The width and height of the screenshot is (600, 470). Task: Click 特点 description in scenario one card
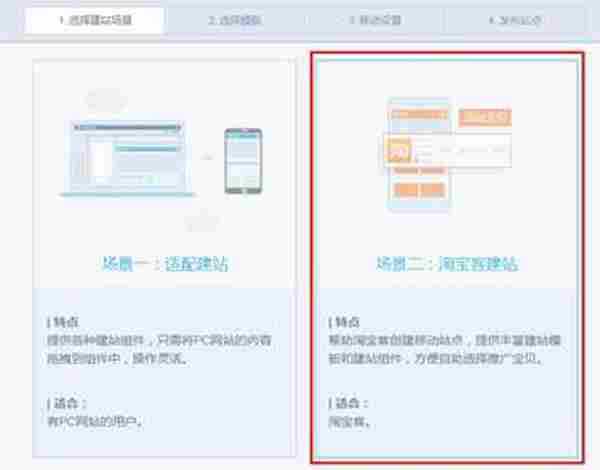click(x=165, y=340)
